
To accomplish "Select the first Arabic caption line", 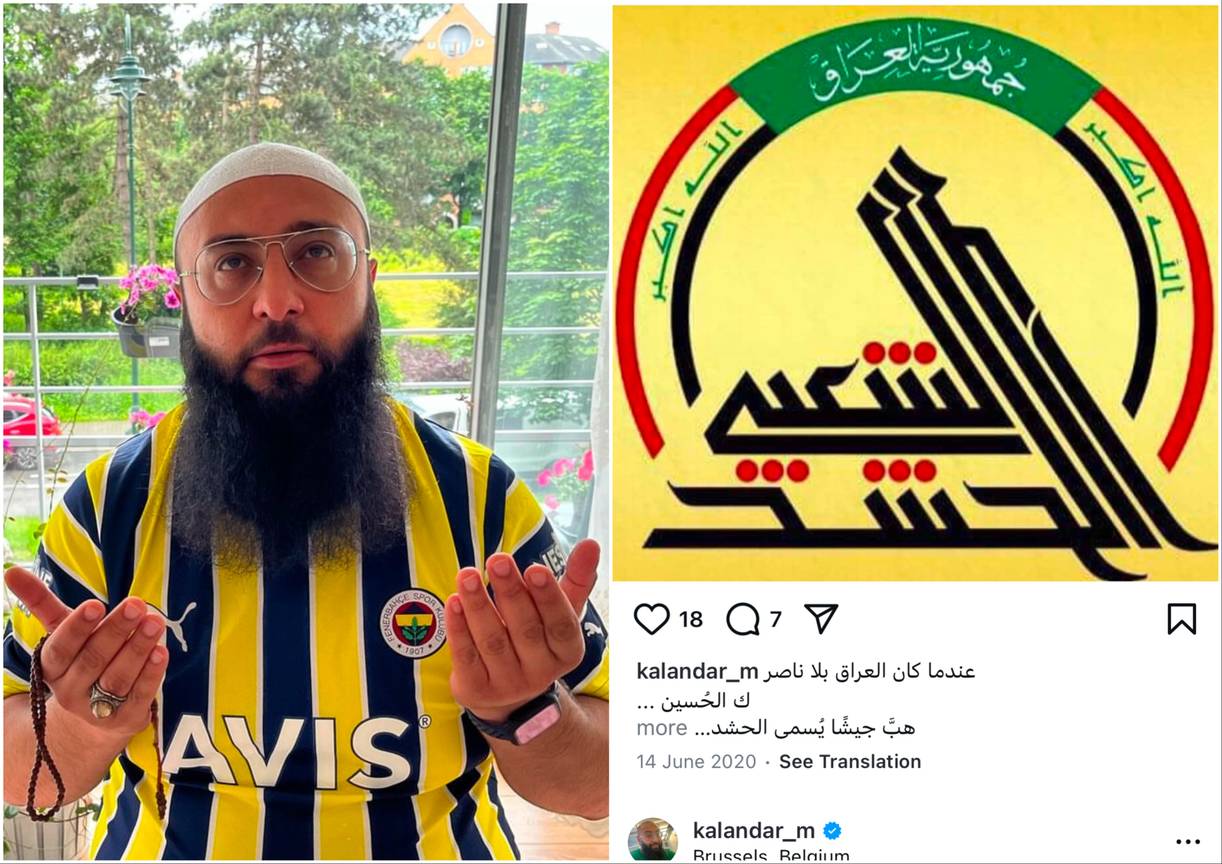I will pyautogui.click(x=870, y=671).
